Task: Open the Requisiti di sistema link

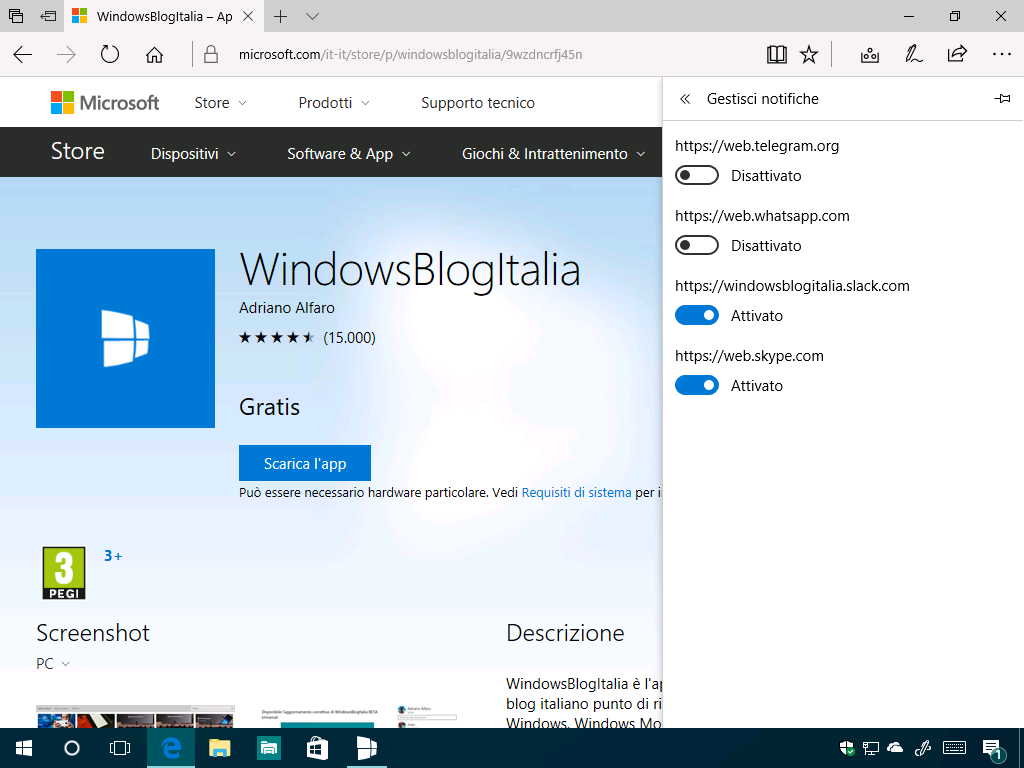Action: (x=577, y=492)
